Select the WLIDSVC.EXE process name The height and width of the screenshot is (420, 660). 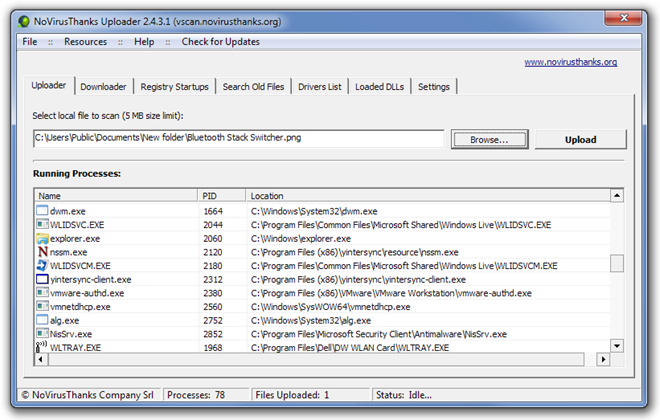pyautogui.click(x=77, y=225)
